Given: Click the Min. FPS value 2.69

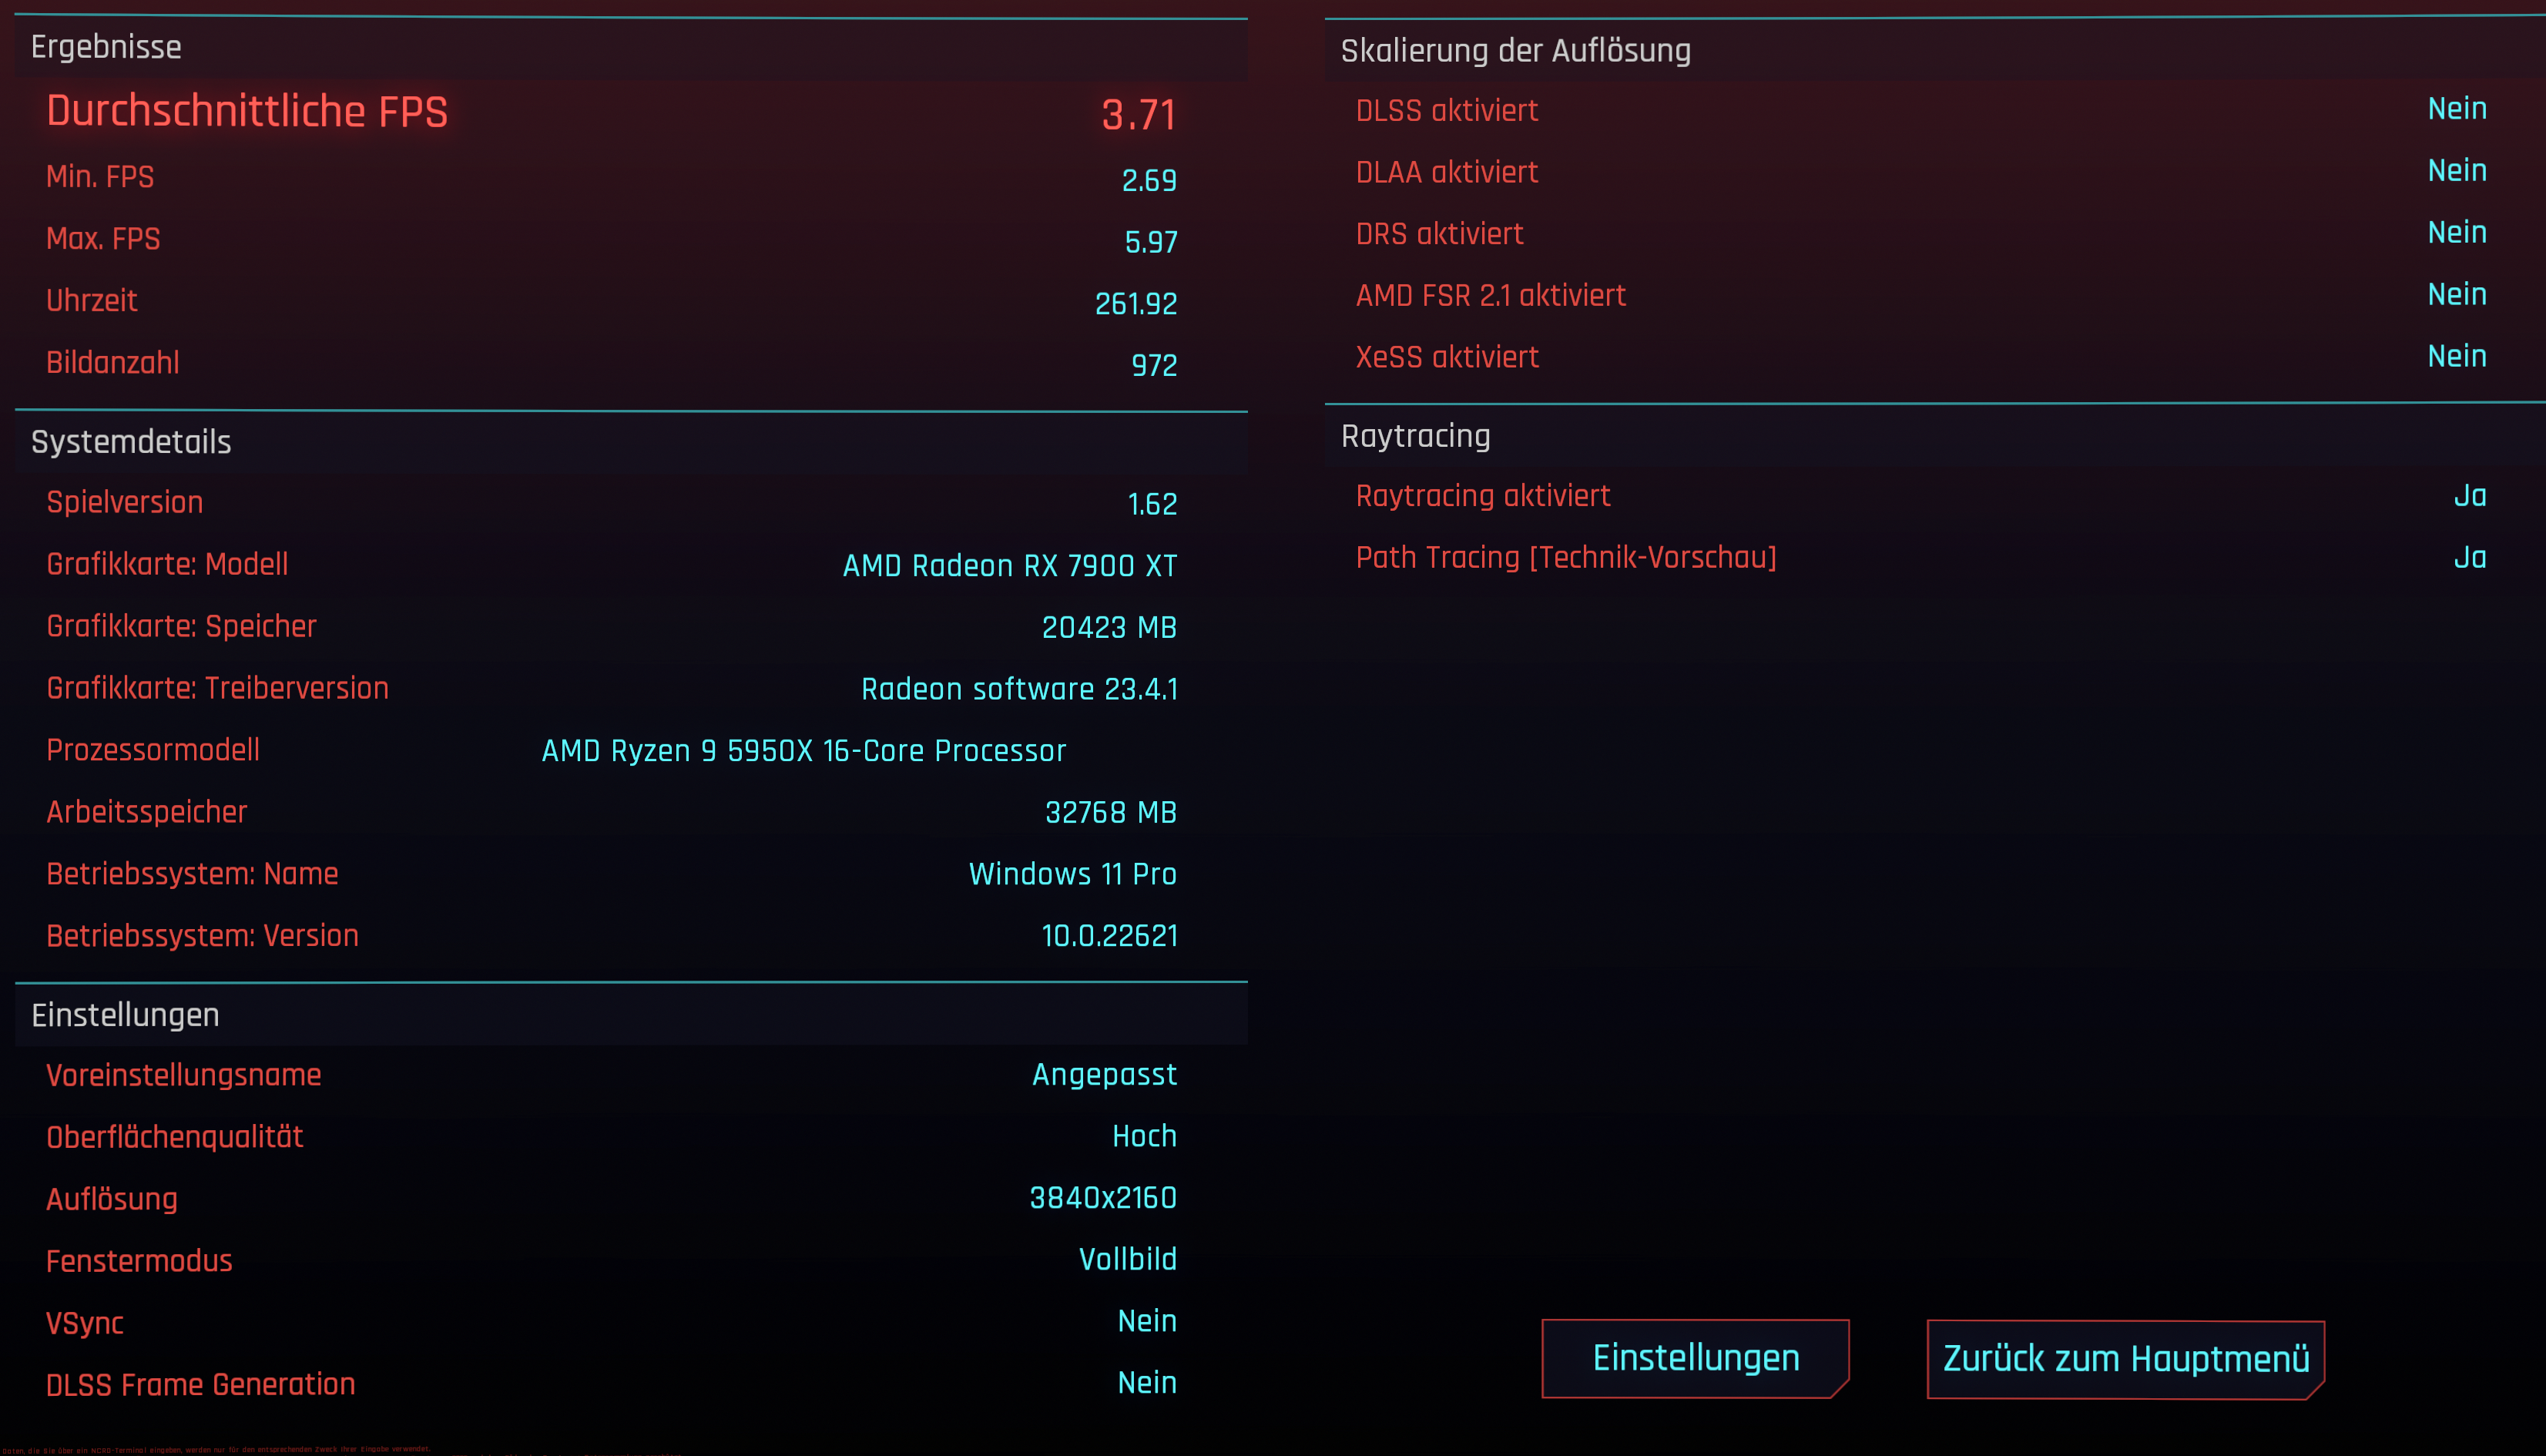Looking at the screenshot, I should tap(1148, 180).
